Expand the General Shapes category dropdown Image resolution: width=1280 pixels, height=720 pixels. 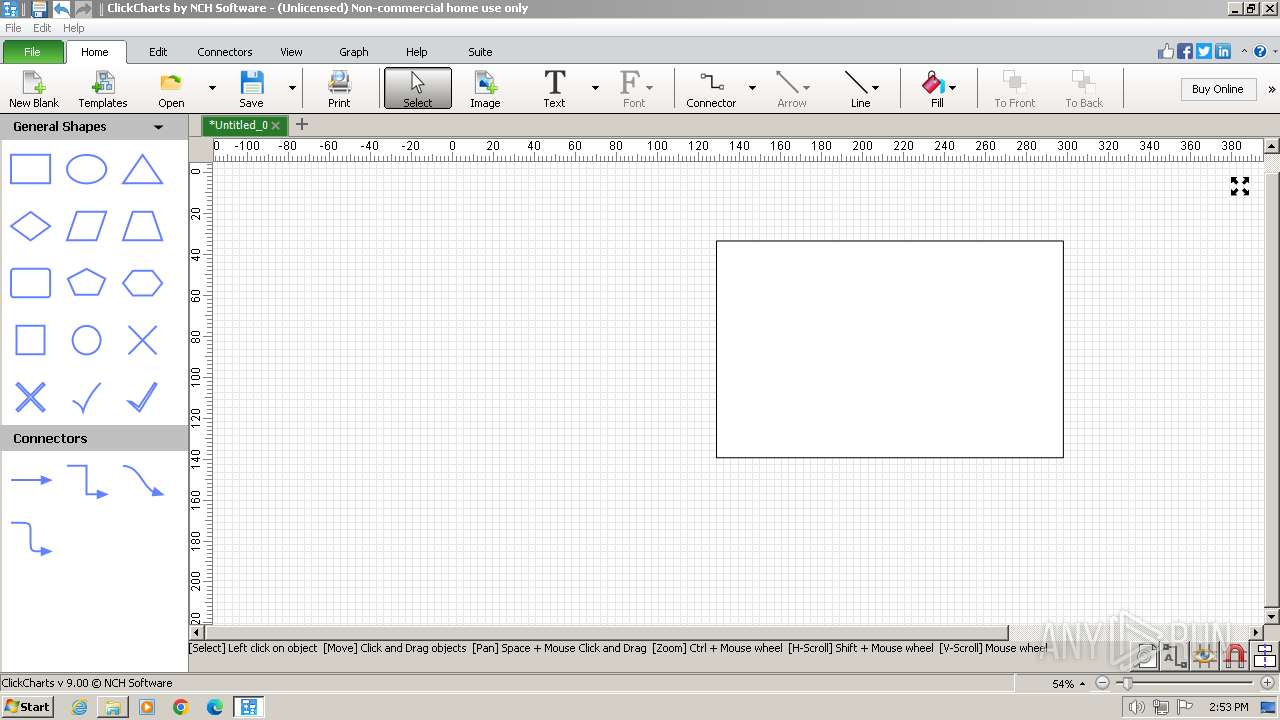[x=158, y=127]
